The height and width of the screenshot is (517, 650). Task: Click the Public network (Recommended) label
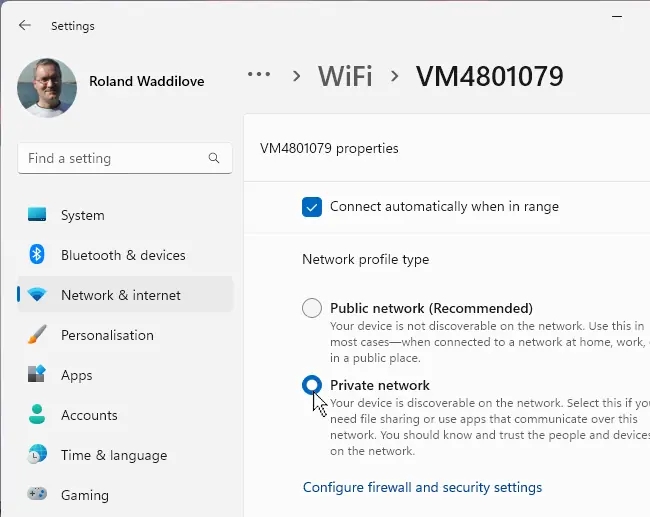click(x=432, y=308)
